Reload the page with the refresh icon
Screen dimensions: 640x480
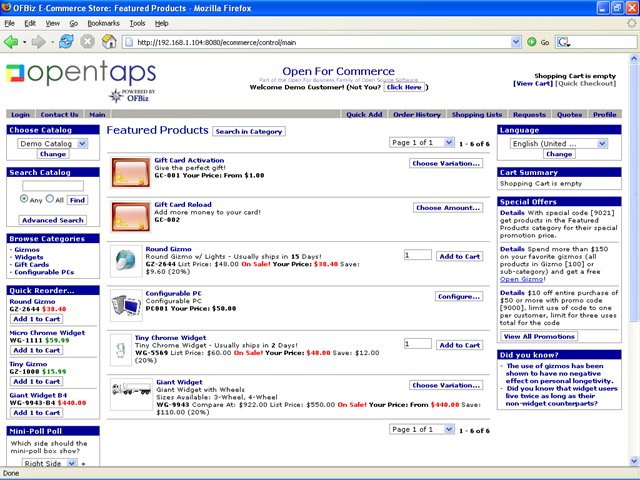[66, 42]
